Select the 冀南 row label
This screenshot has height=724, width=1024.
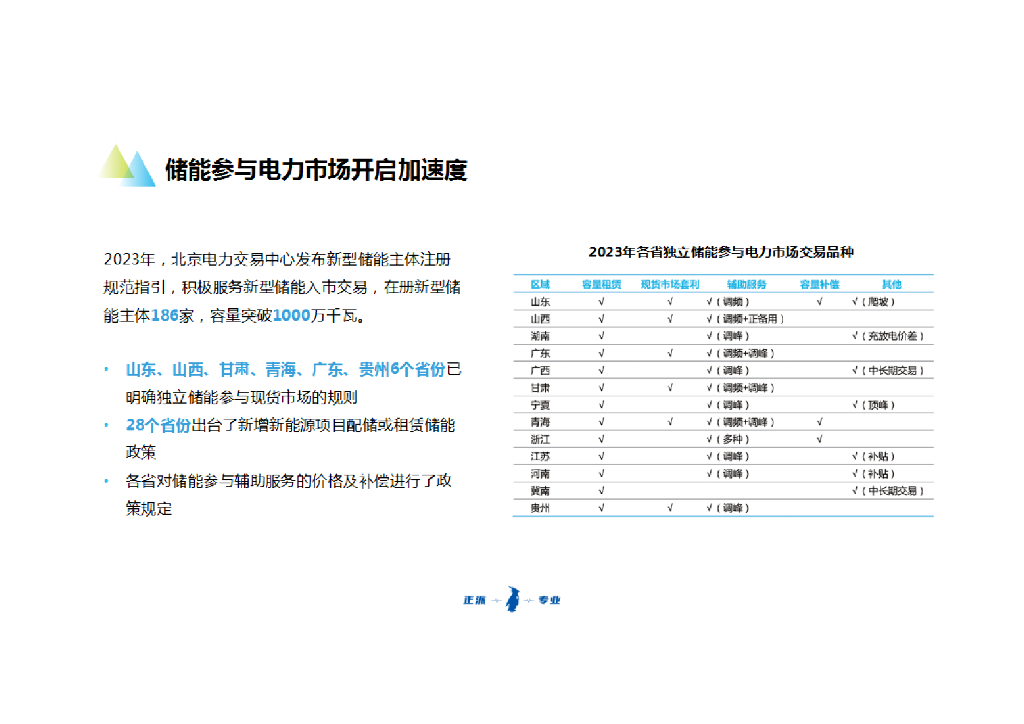click(540, 490)
